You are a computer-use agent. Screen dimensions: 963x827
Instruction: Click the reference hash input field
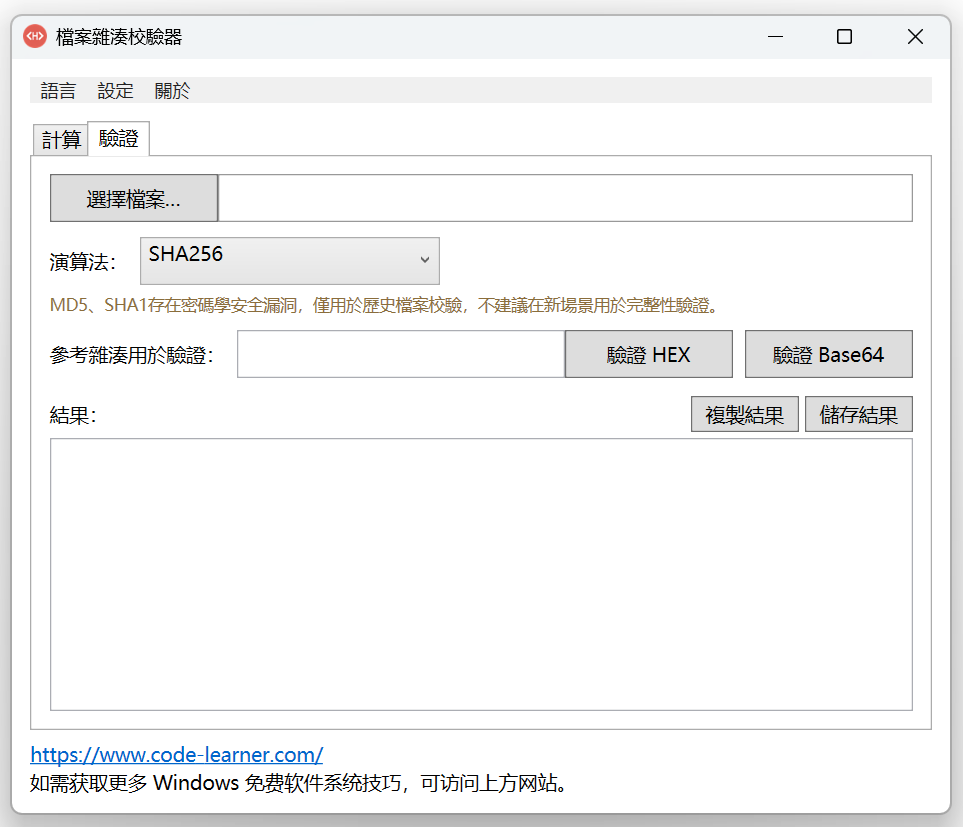[400, 354]
